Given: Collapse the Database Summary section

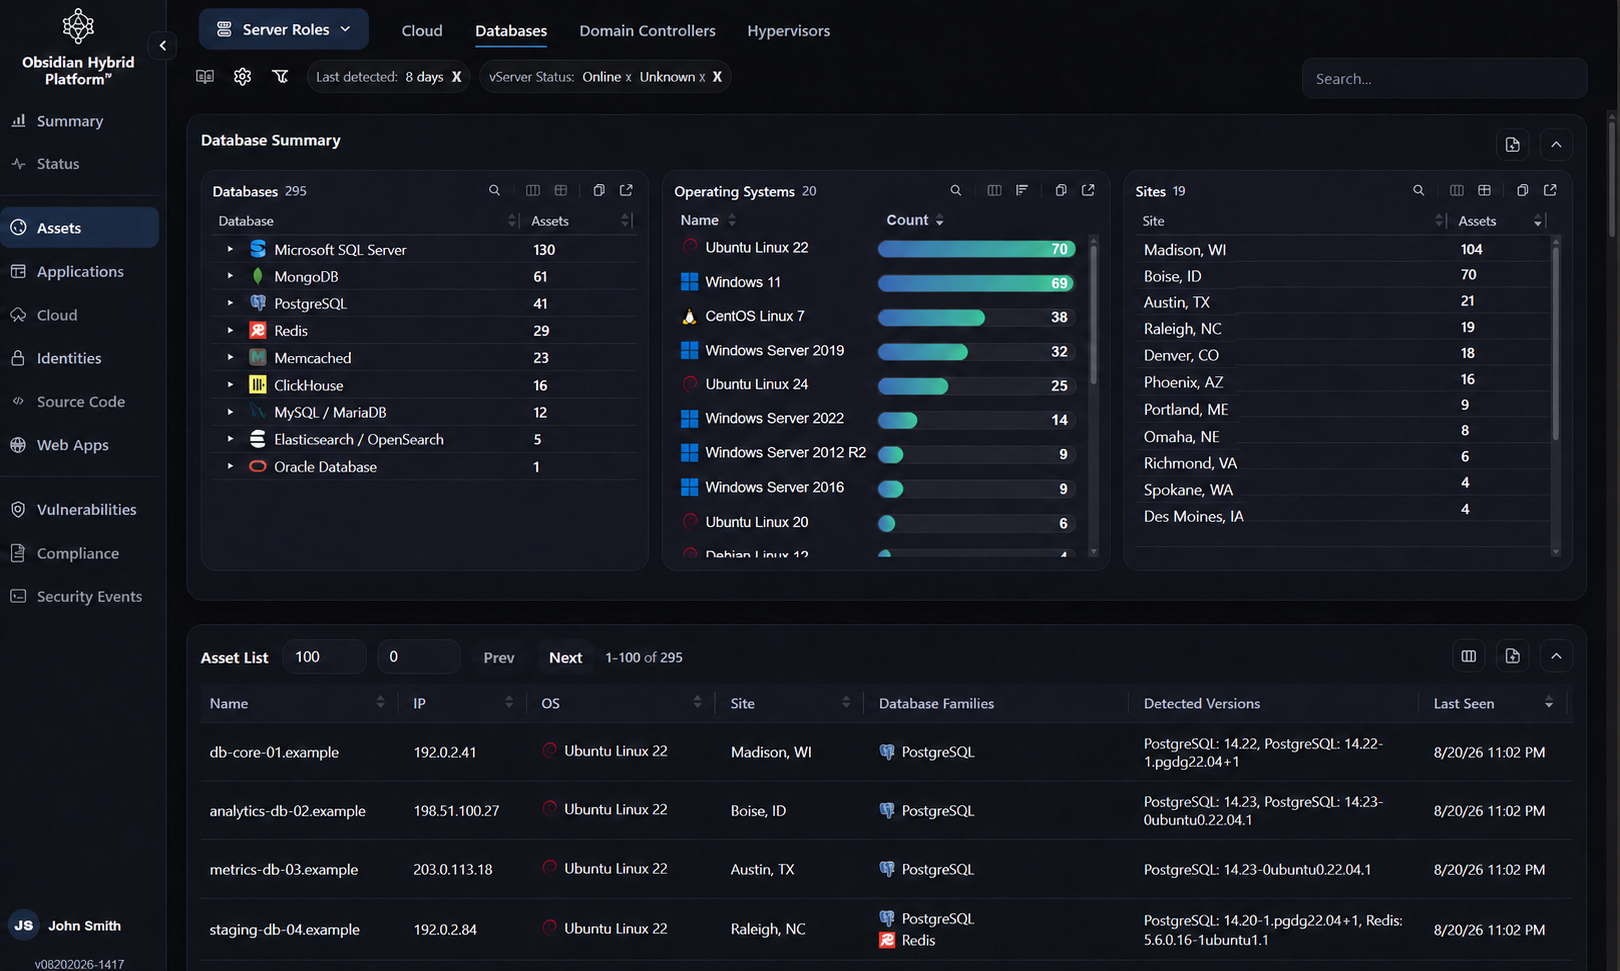Looking at the screenshot, I should pos(1556,145).
